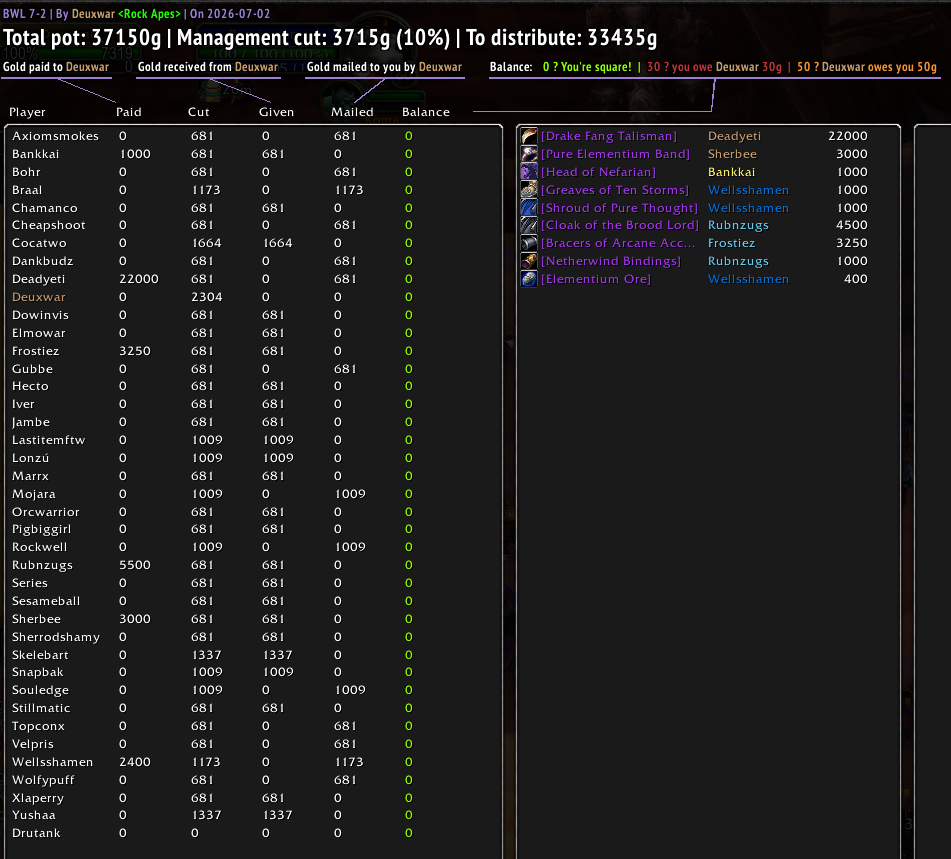Click buyer Rubnzugs next to Netherwind Bindings
The height and width of the screenshot is (859, 951).
[x=738, y=261]
